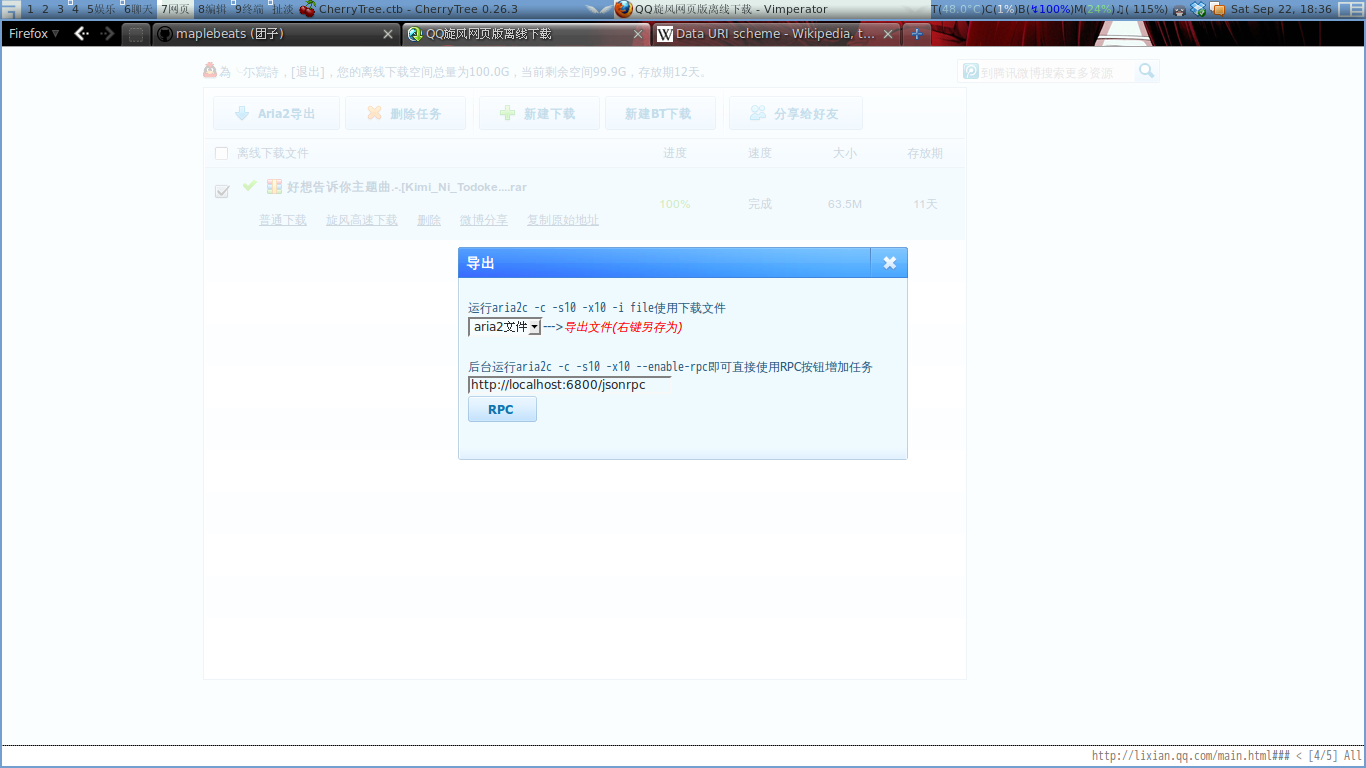Click the Firefox icon in the taskbar
The height and width of the screenshot is (768, 1366).
pyautogui.click(x=624, y=9)
